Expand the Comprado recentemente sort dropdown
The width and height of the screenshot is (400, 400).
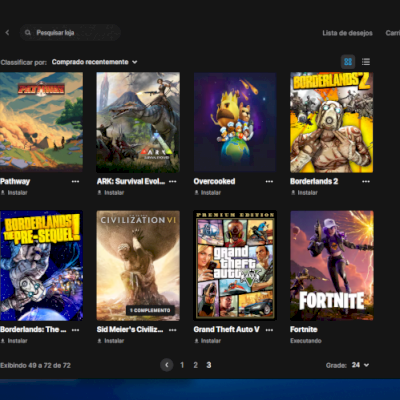(94, 62)
